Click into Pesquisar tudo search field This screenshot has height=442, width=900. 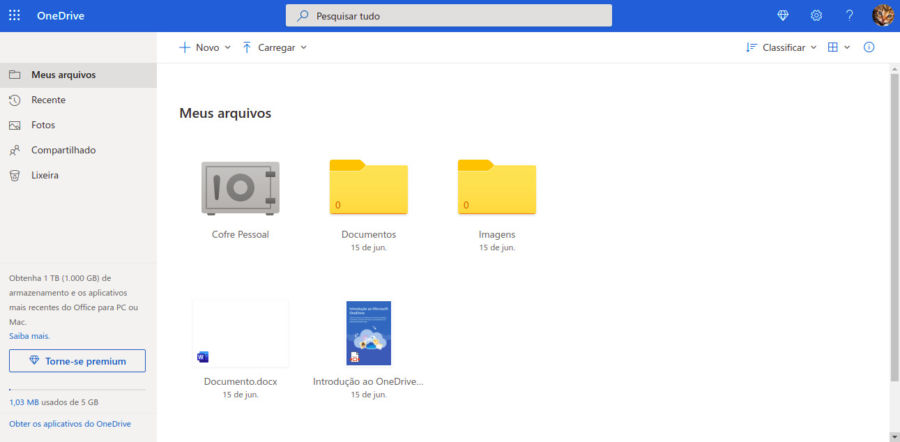pos(449,16)
